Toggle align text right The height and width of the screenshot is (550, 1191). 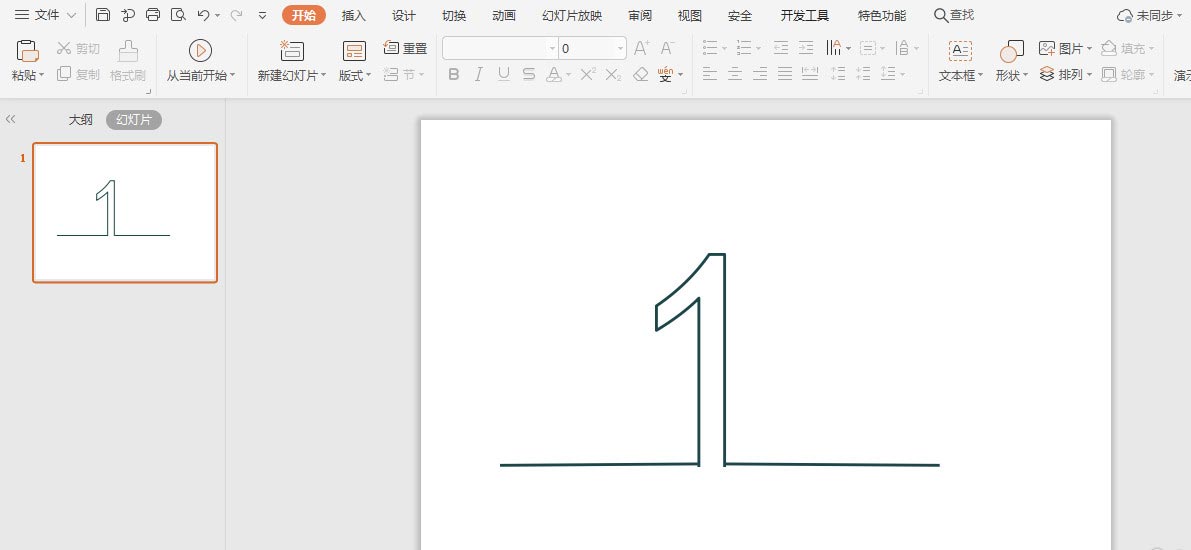pyautogui.click(x=760, y=74)
